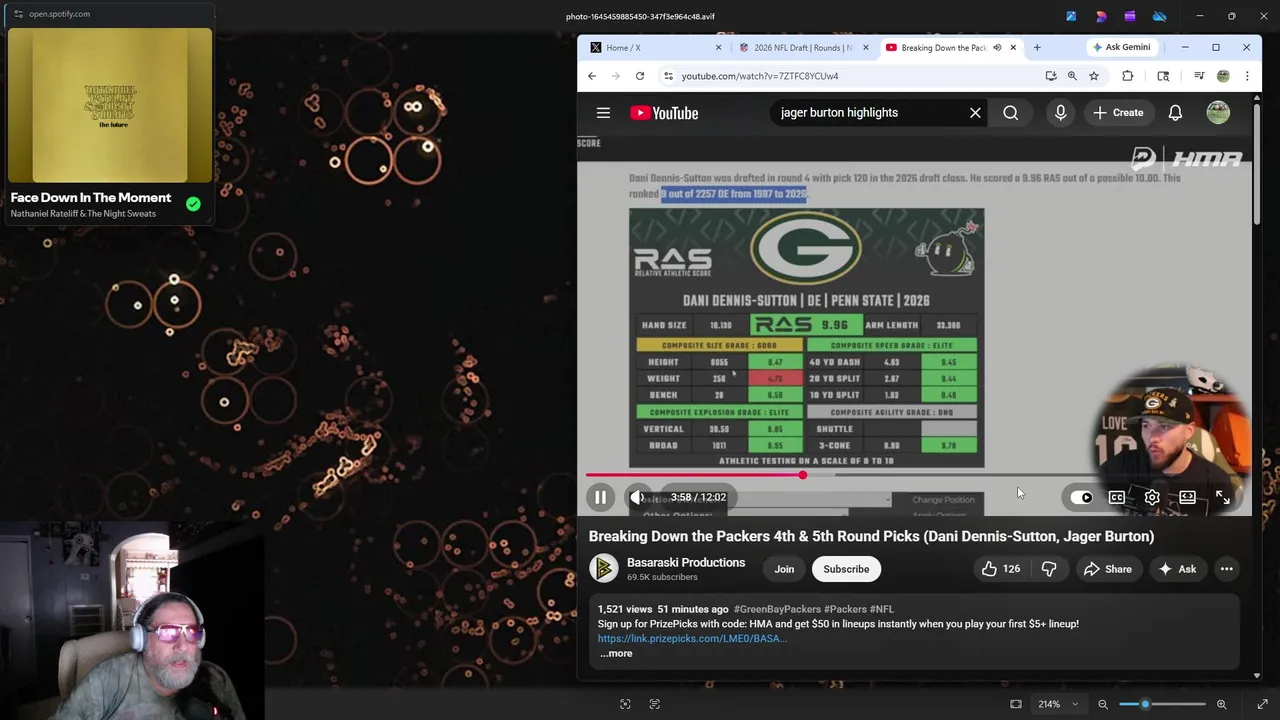The height and width of the screenshot is (720, 1280).
Task: Open the address bar zoom magnifier
Action: click(1072, 76)
